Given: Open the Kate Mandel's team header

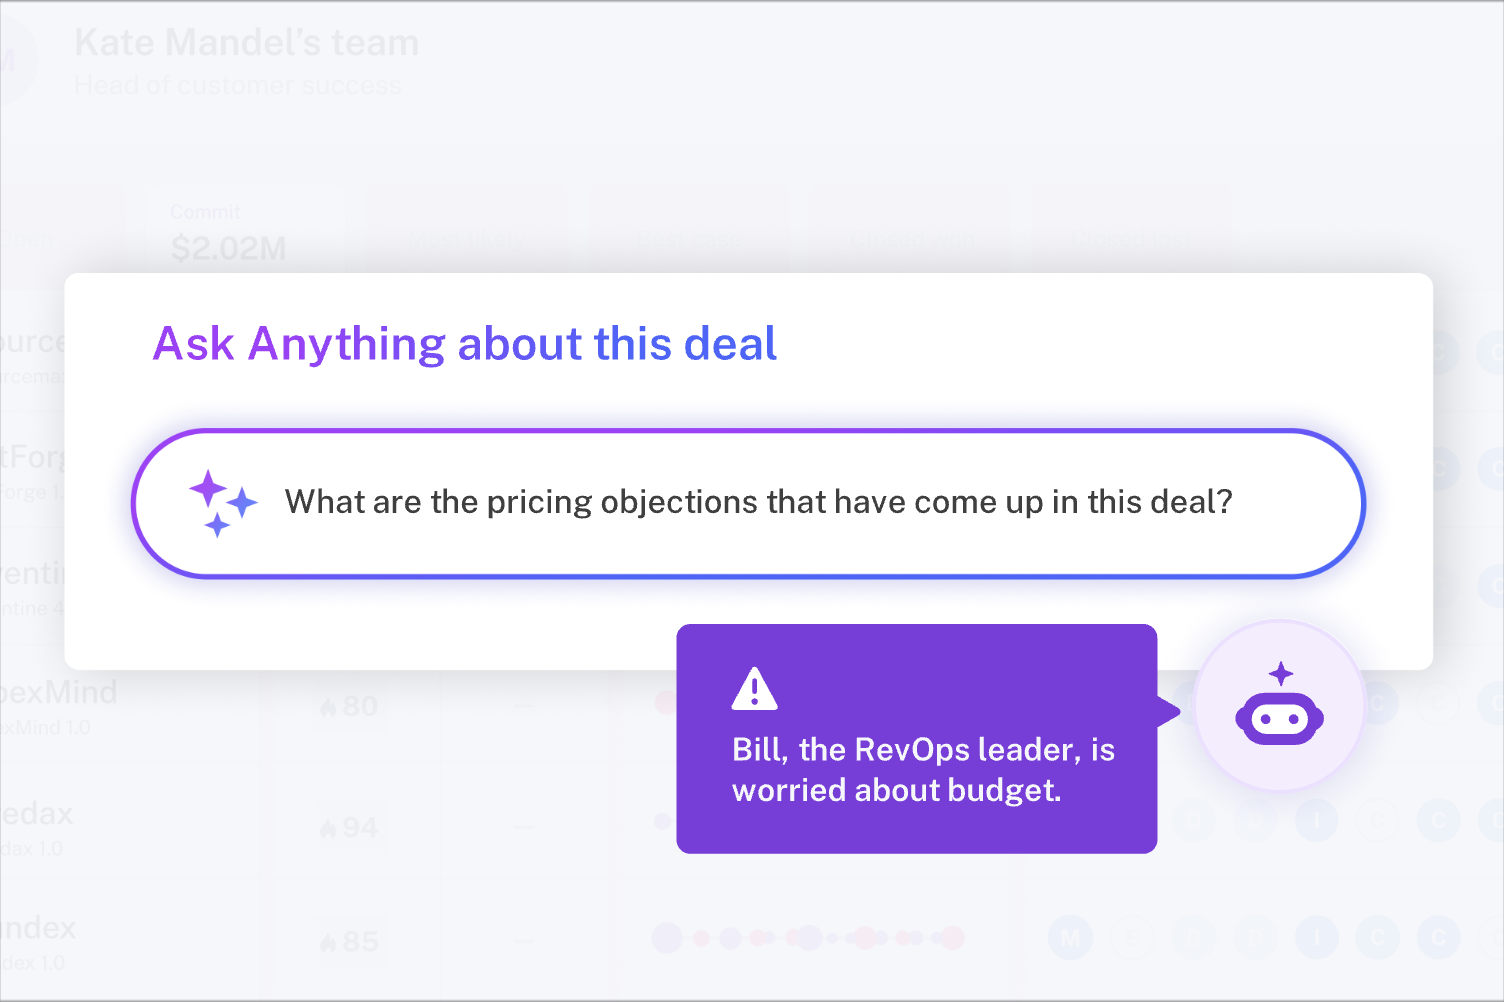Looking at the screenshot, I should [247, 43].
